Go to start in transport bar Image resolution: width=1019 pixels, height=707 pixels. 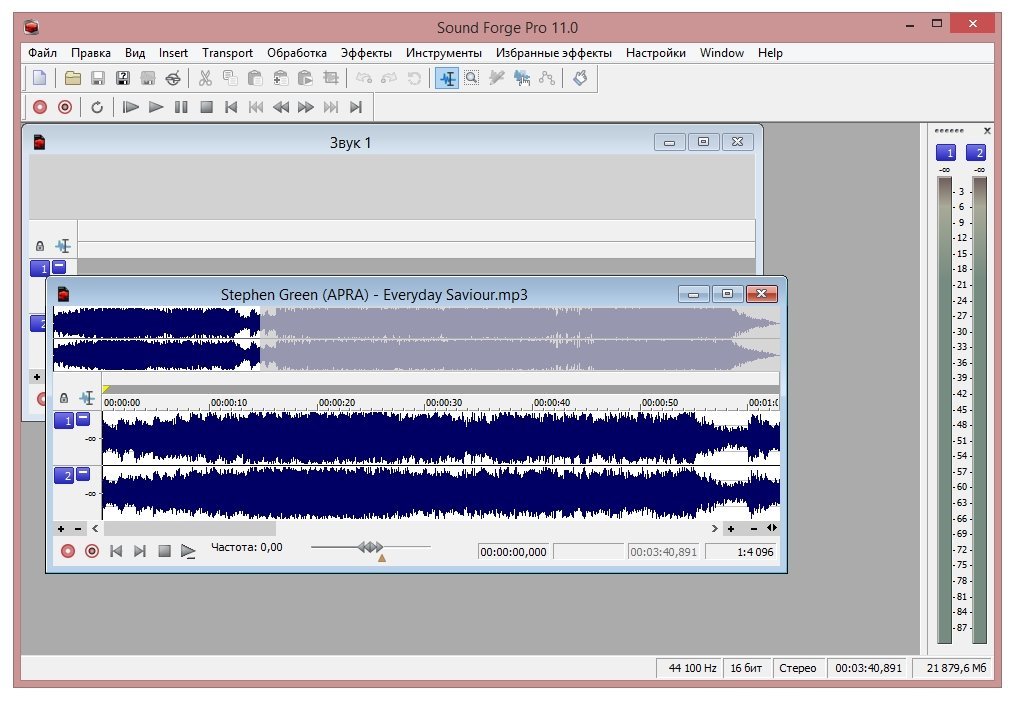[x=231, y=107]
